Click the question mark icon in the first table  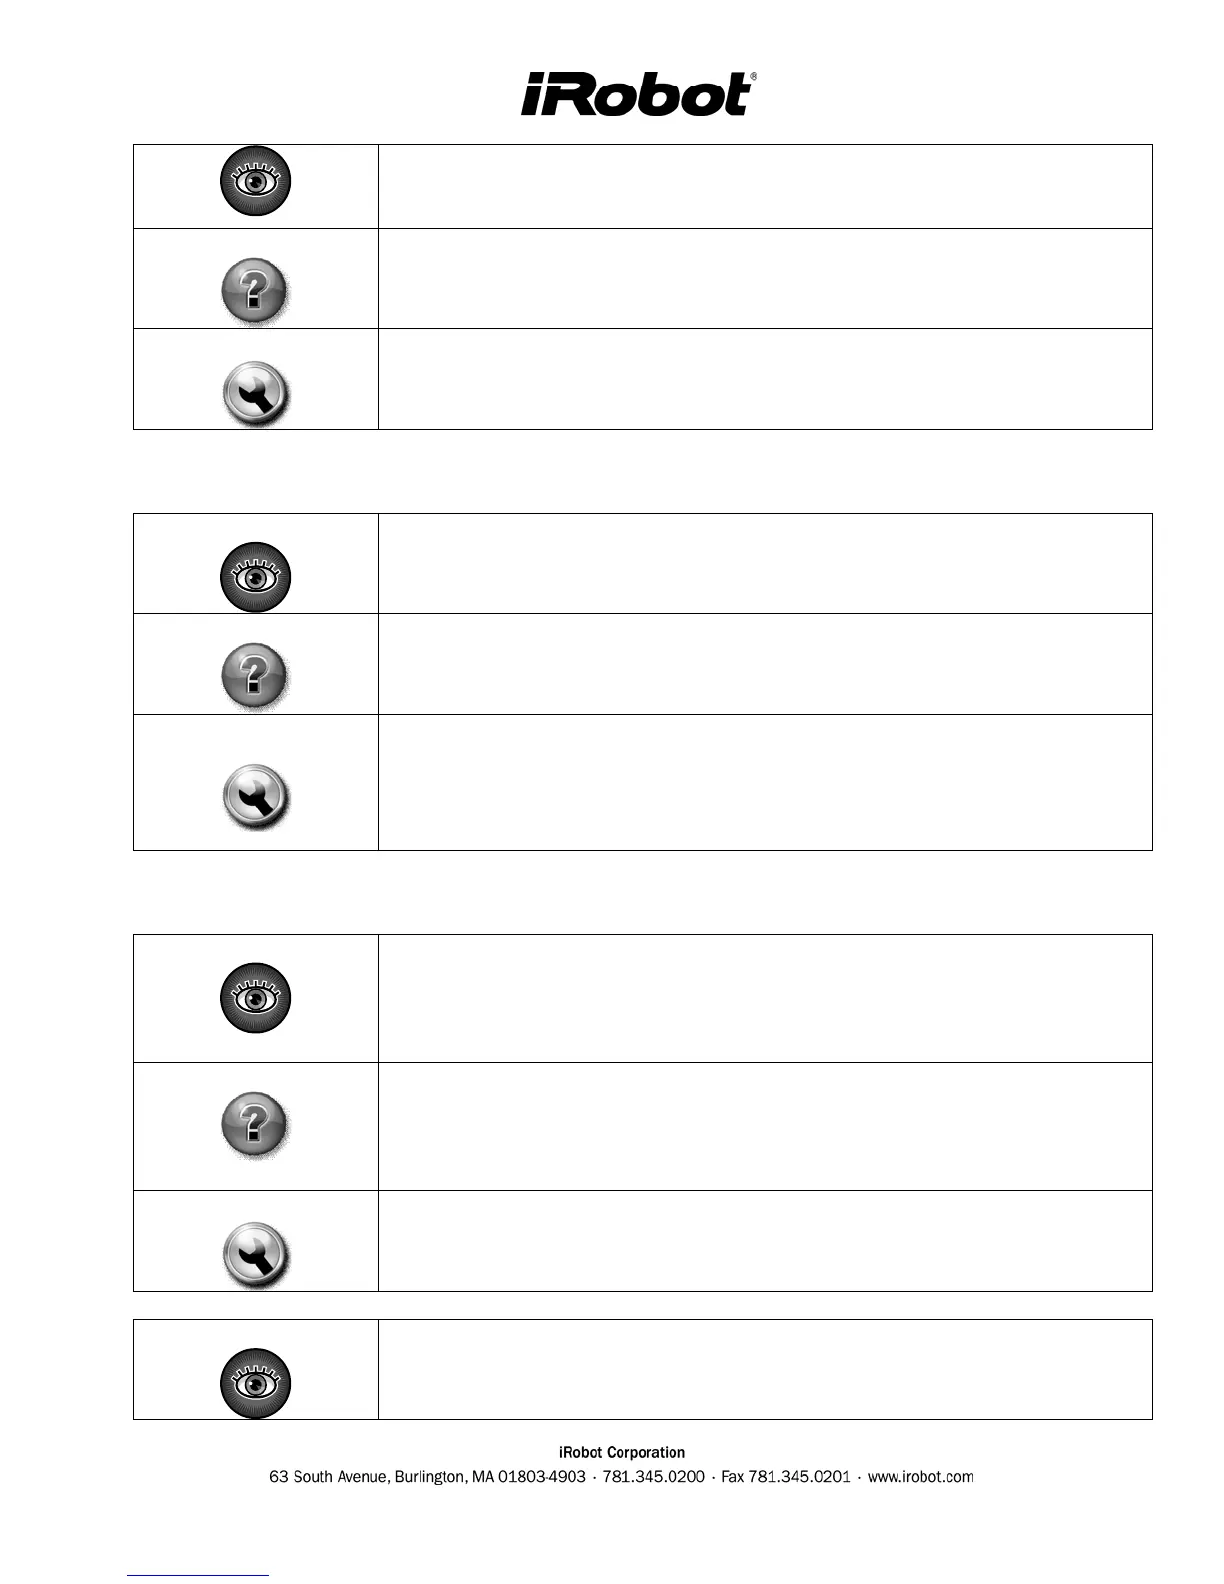point(254,291)
